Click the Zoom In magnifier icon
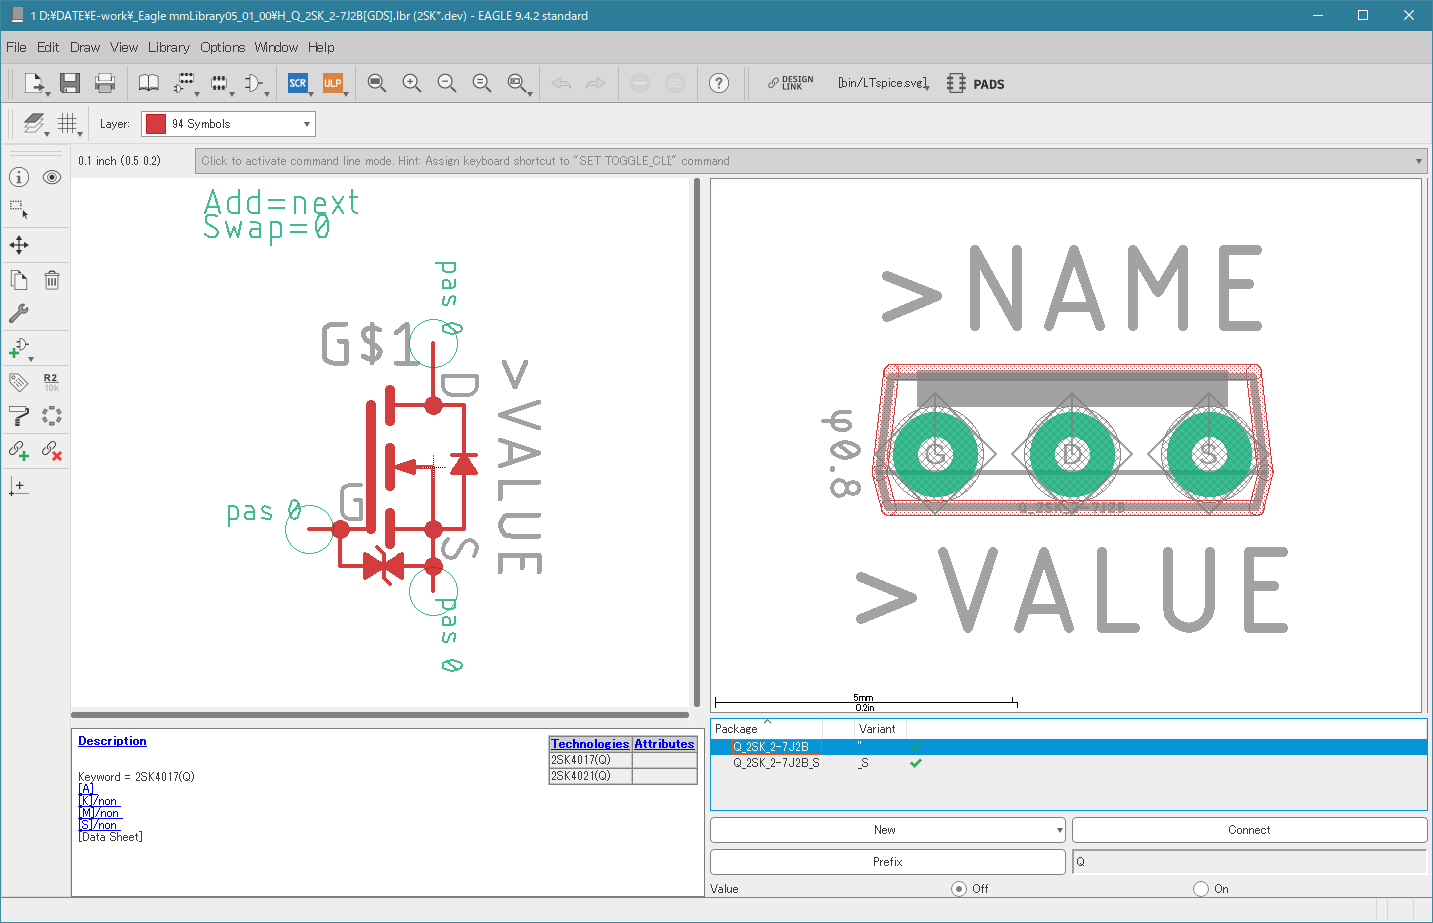 (x=411, y=83)
